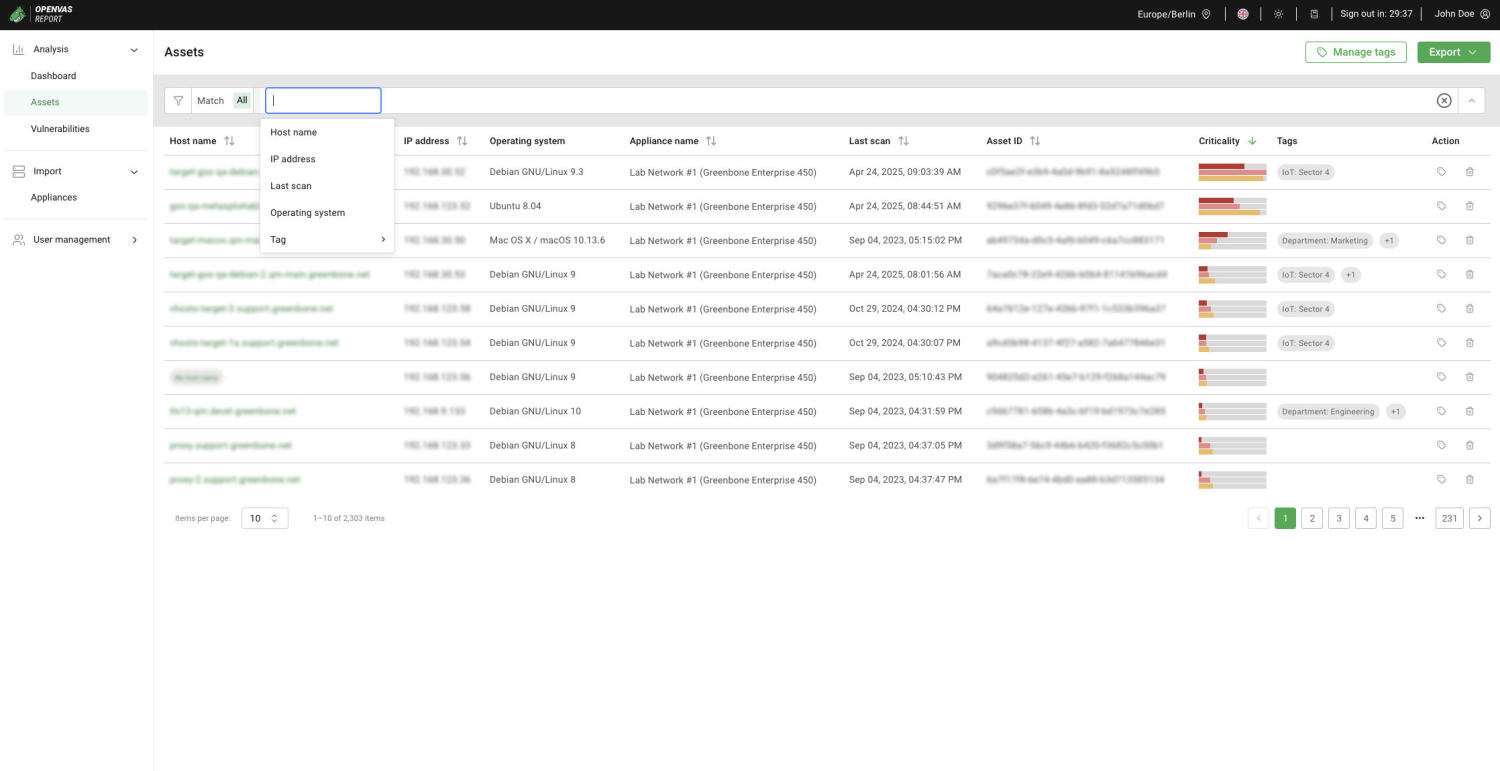Open the items per page selector
The image size is (1500, 771).
click(264, 518)
